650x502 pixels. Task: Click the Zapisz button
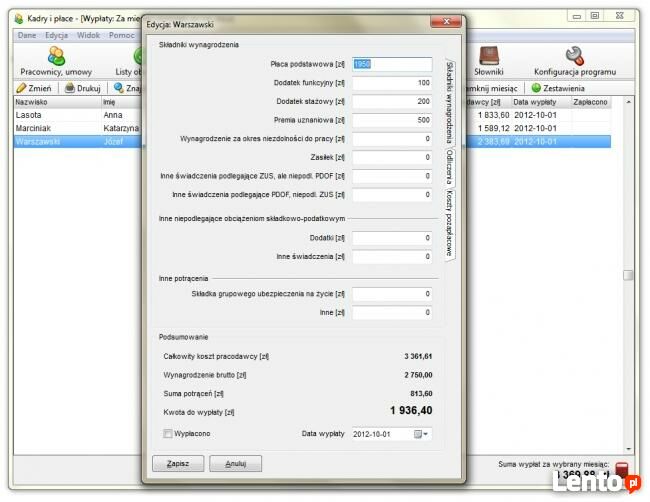[x=178, y=463]
